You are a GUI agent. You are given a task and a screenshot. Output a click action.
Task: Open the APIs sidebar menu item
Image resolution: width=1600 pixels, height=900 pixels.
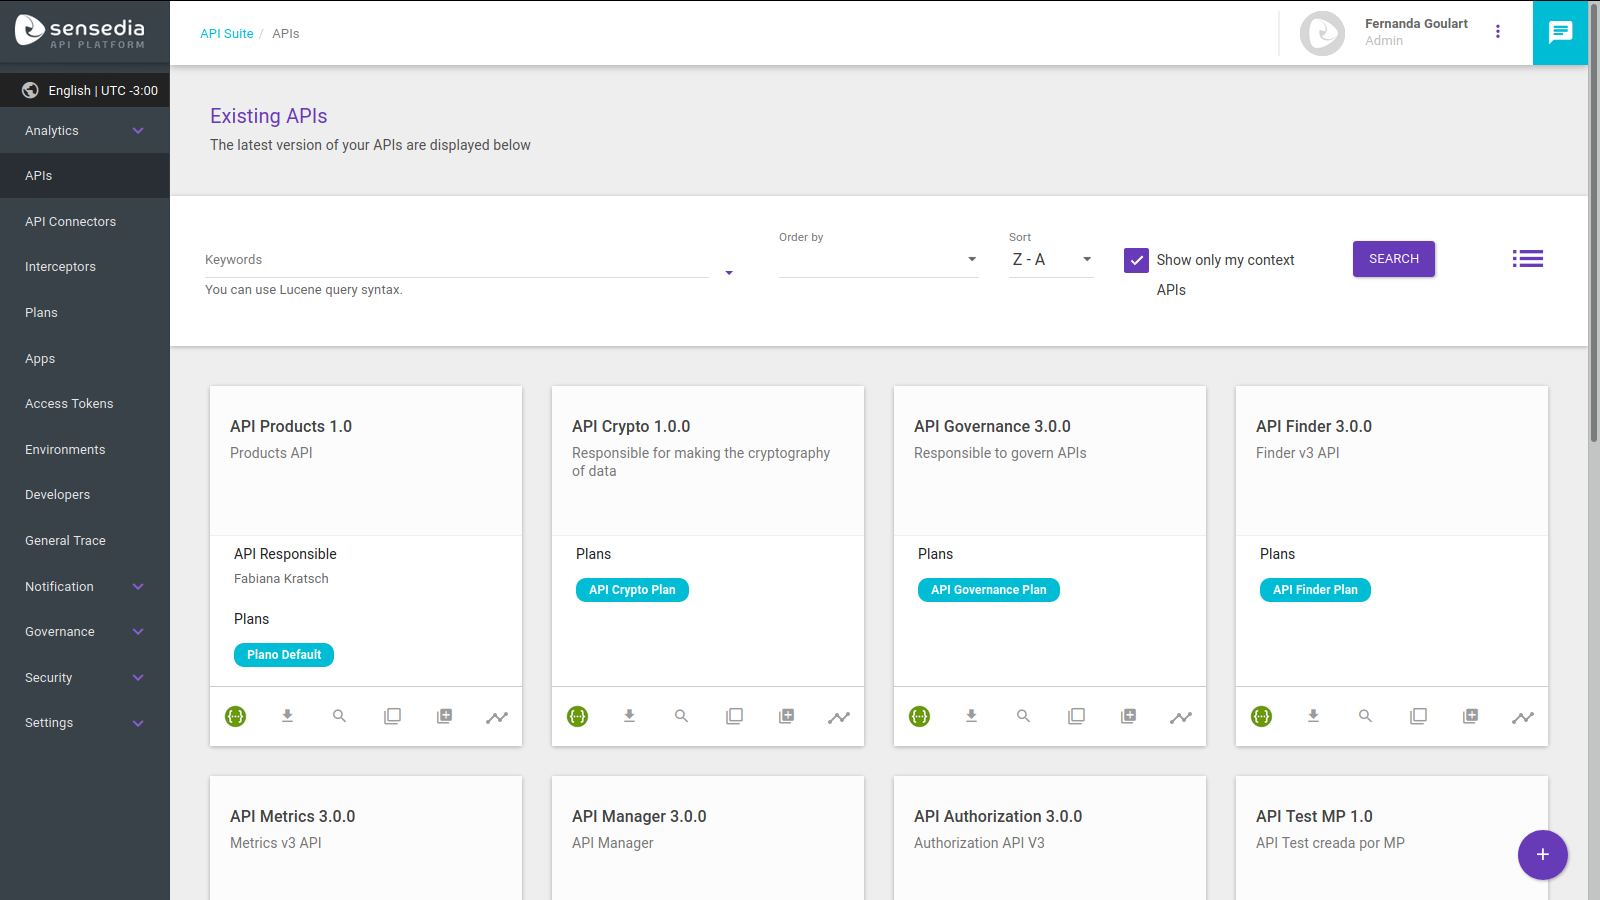click(38, 175)
